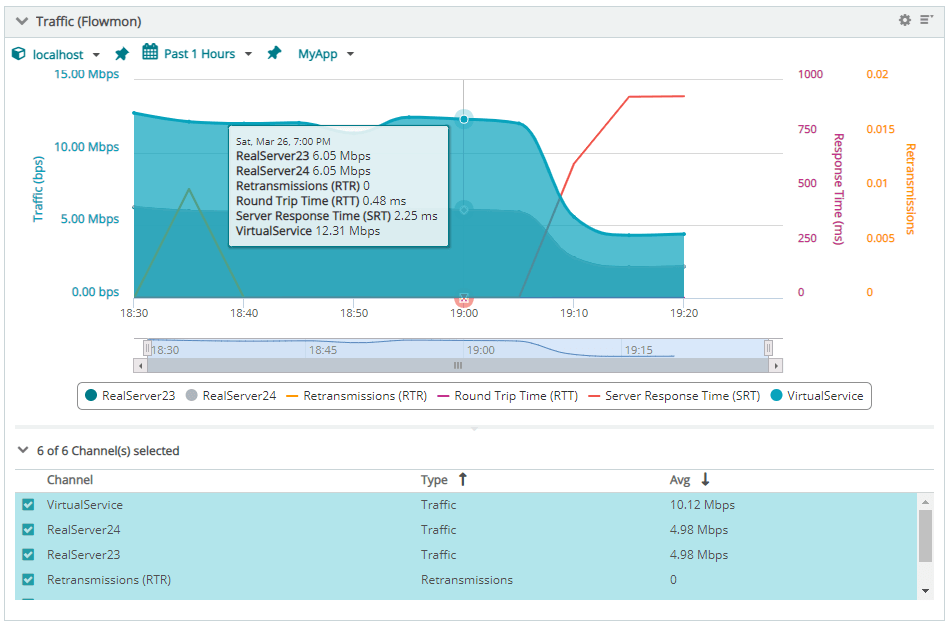Click the widget menu lines icon

[x=926, y=20]
